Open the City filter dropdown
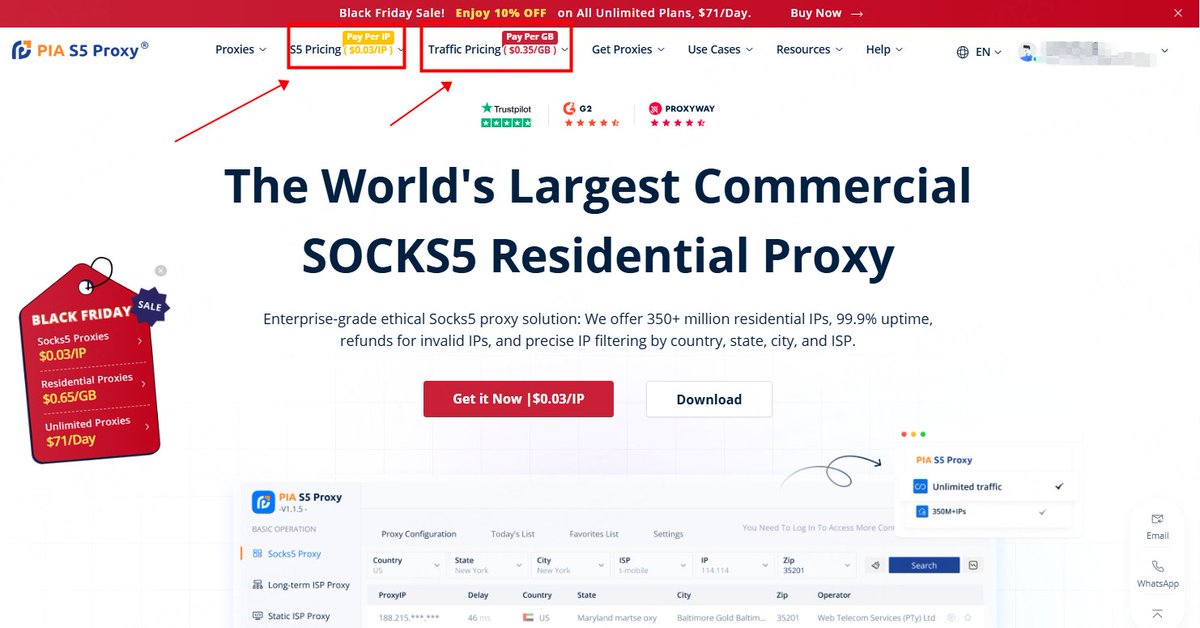1200x628 pixels. tap(571, 565)
